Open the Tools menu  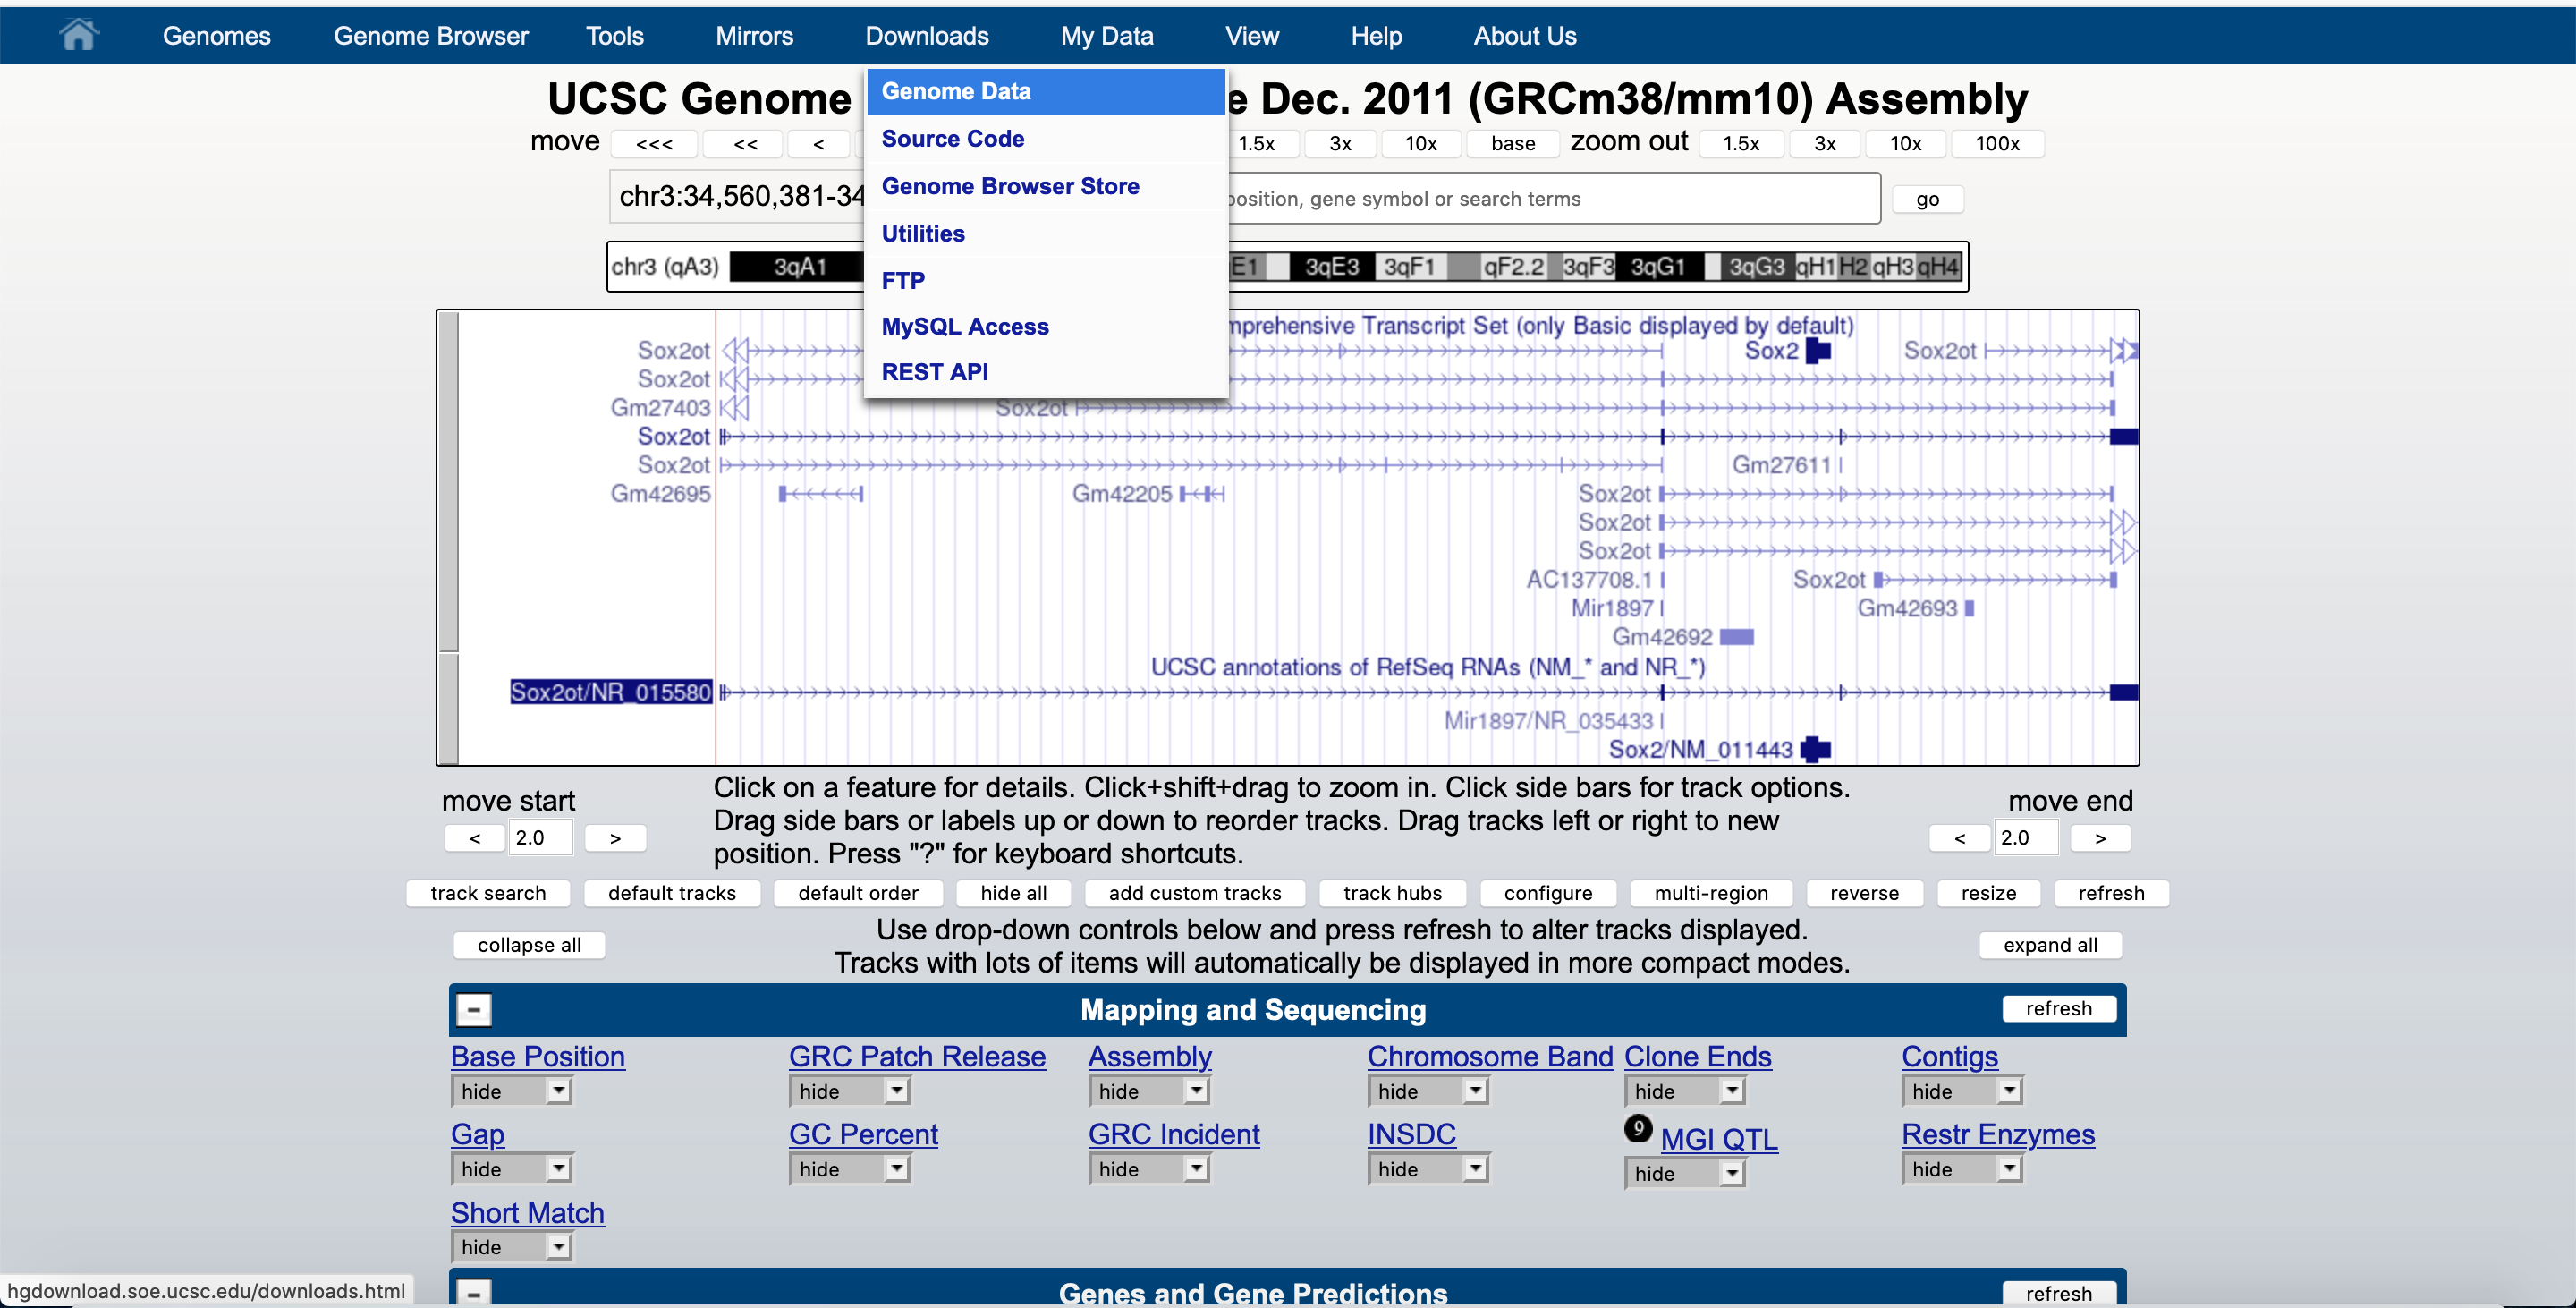click(614, 36)
